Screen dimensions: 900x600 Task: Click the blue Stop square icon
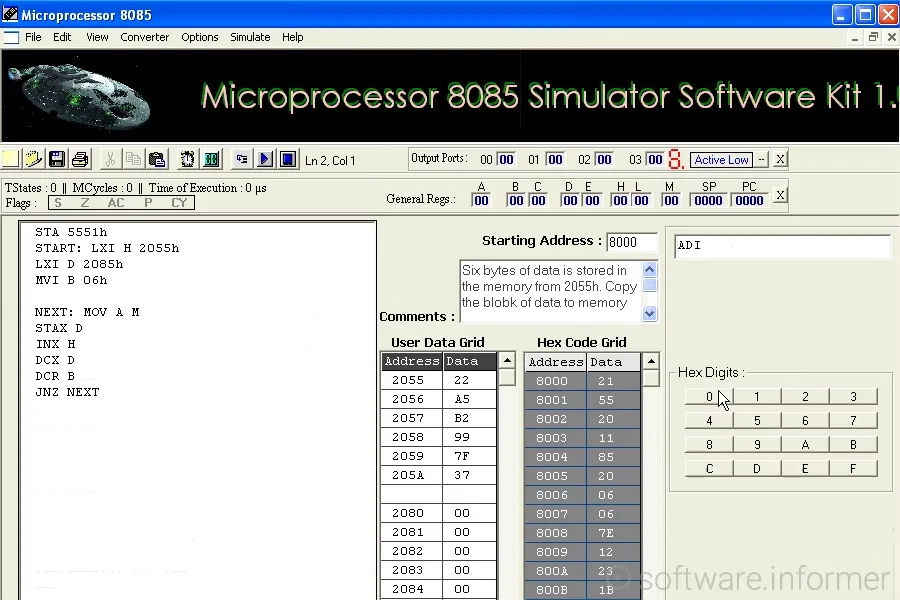point(288,159)
